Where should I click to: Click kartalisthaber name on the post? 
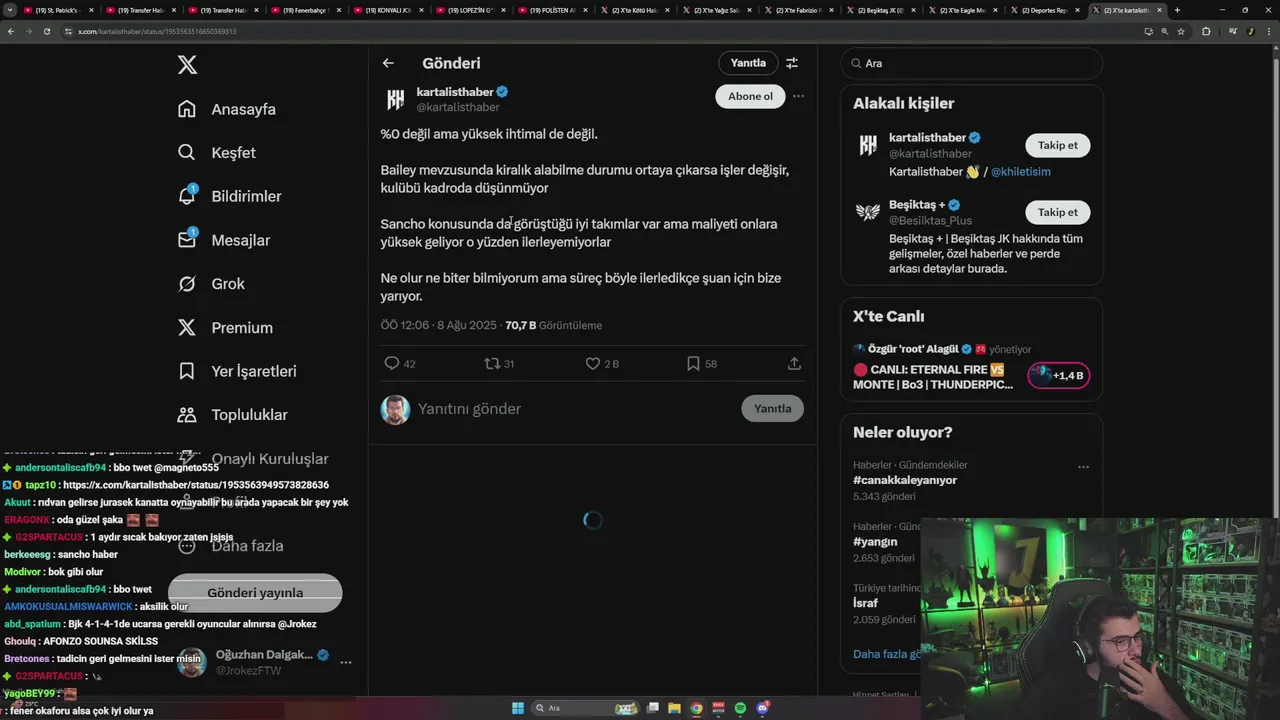(455, 92)
